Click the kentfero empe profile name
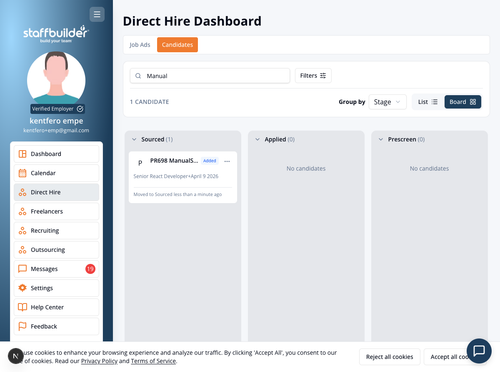 [x=56, y=121]
